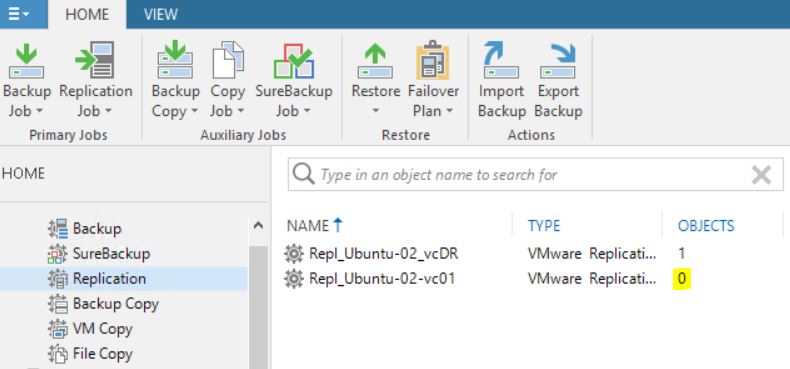Select VM Copy in the jobs tree
Viewport: 790px width, 369px height.
pyautogui.click(x=102, y=329)
